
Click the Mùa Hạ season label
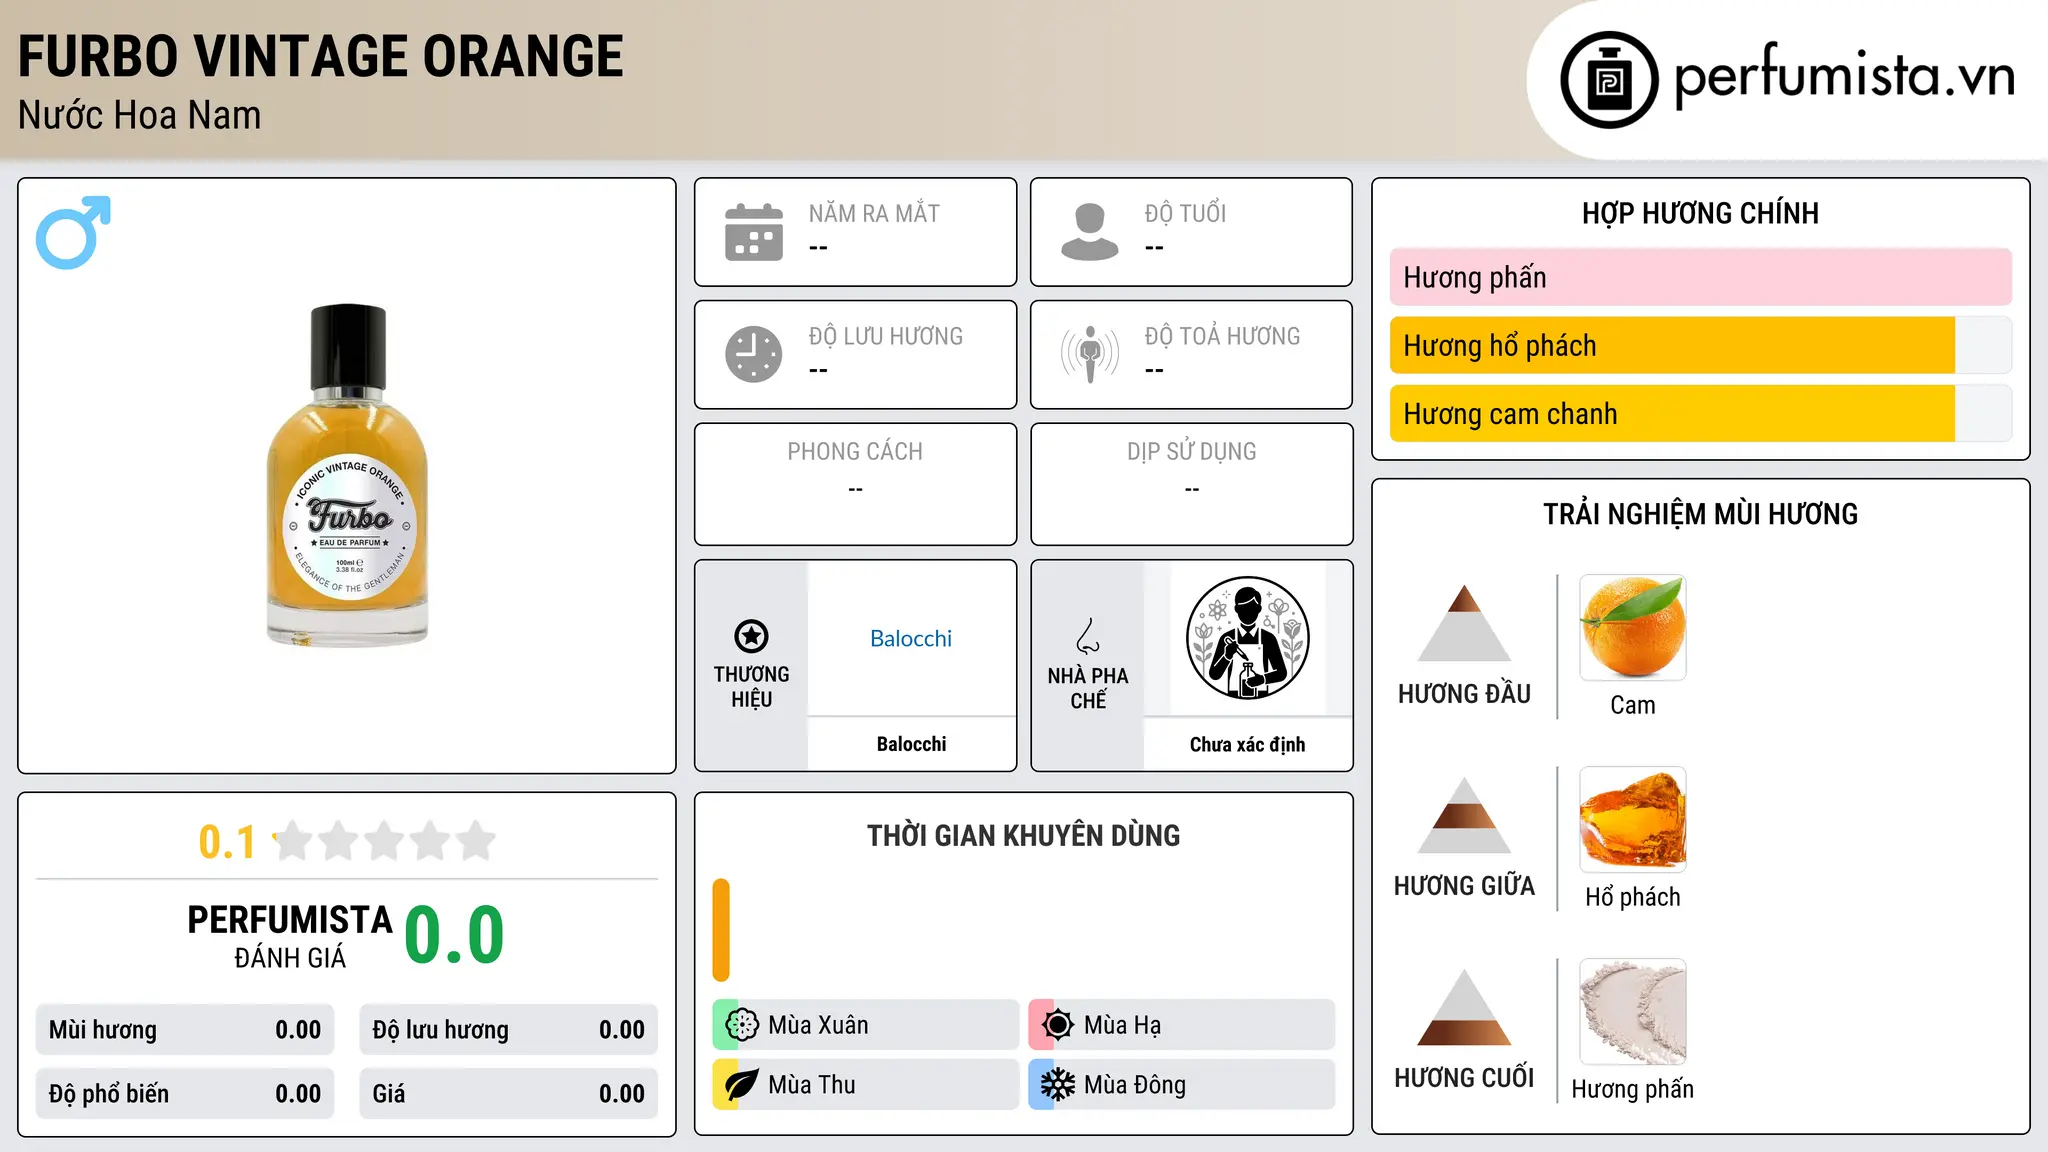pos(1123,1025)
